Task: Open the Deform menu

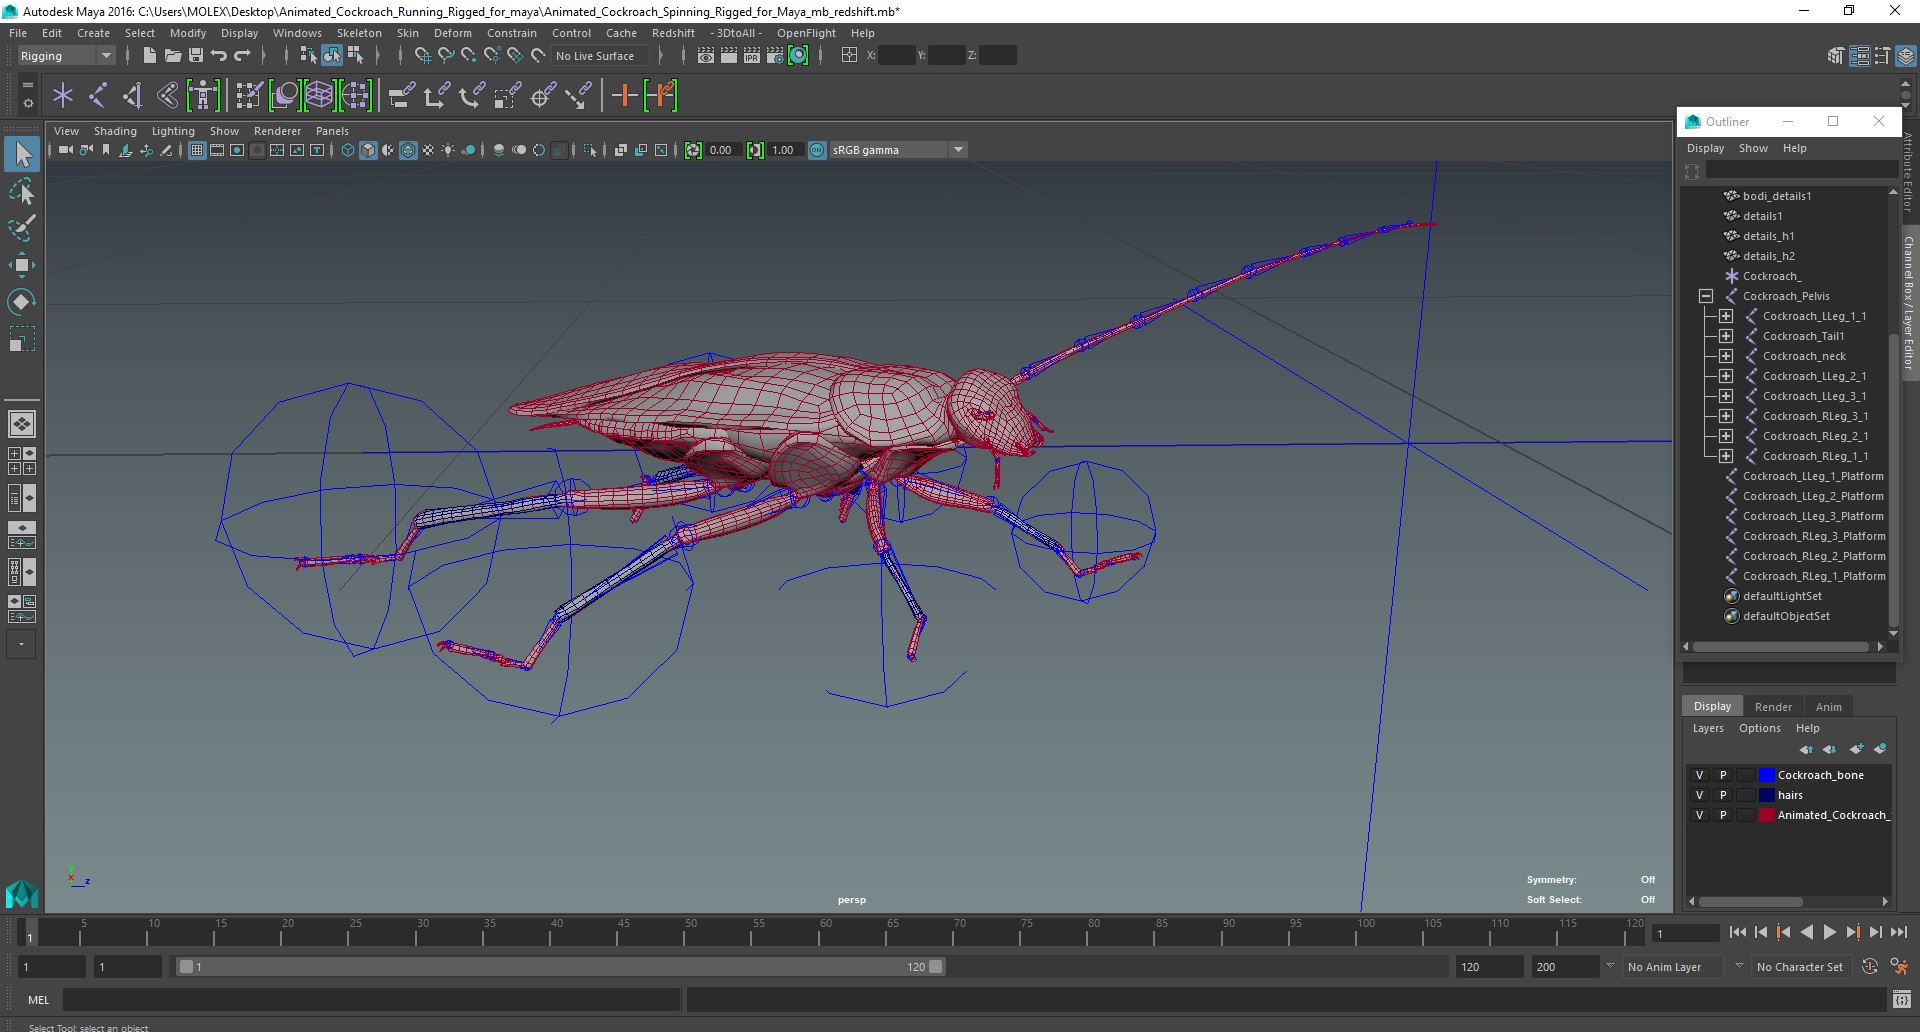Action: coord(452,33)
